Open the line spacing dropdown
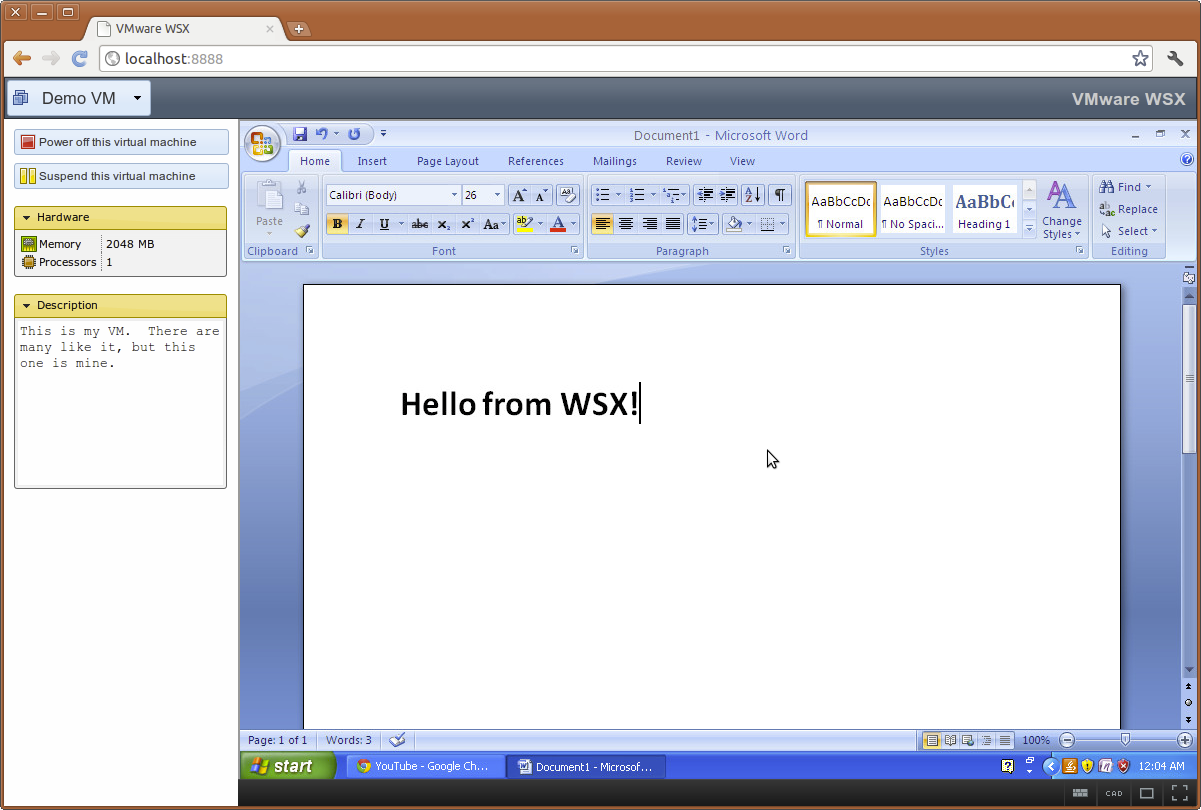This screenshot has height=810, width=1201. [704, 224]
